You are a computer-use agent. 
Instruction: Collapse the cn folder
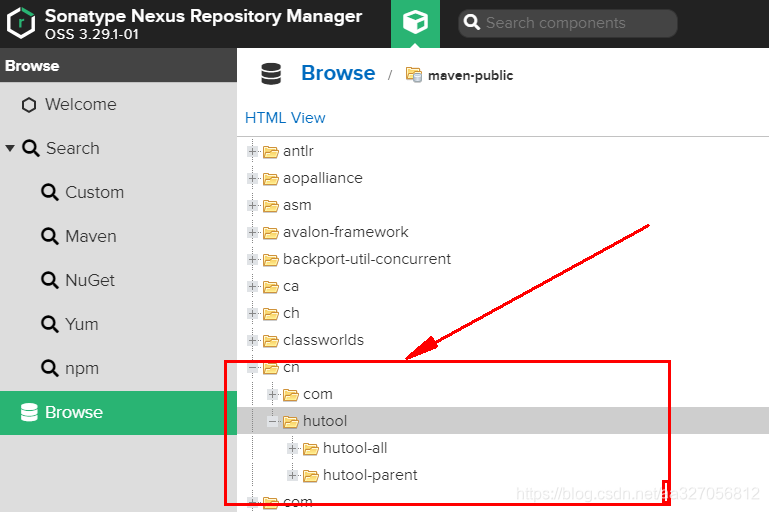(253, 367)
